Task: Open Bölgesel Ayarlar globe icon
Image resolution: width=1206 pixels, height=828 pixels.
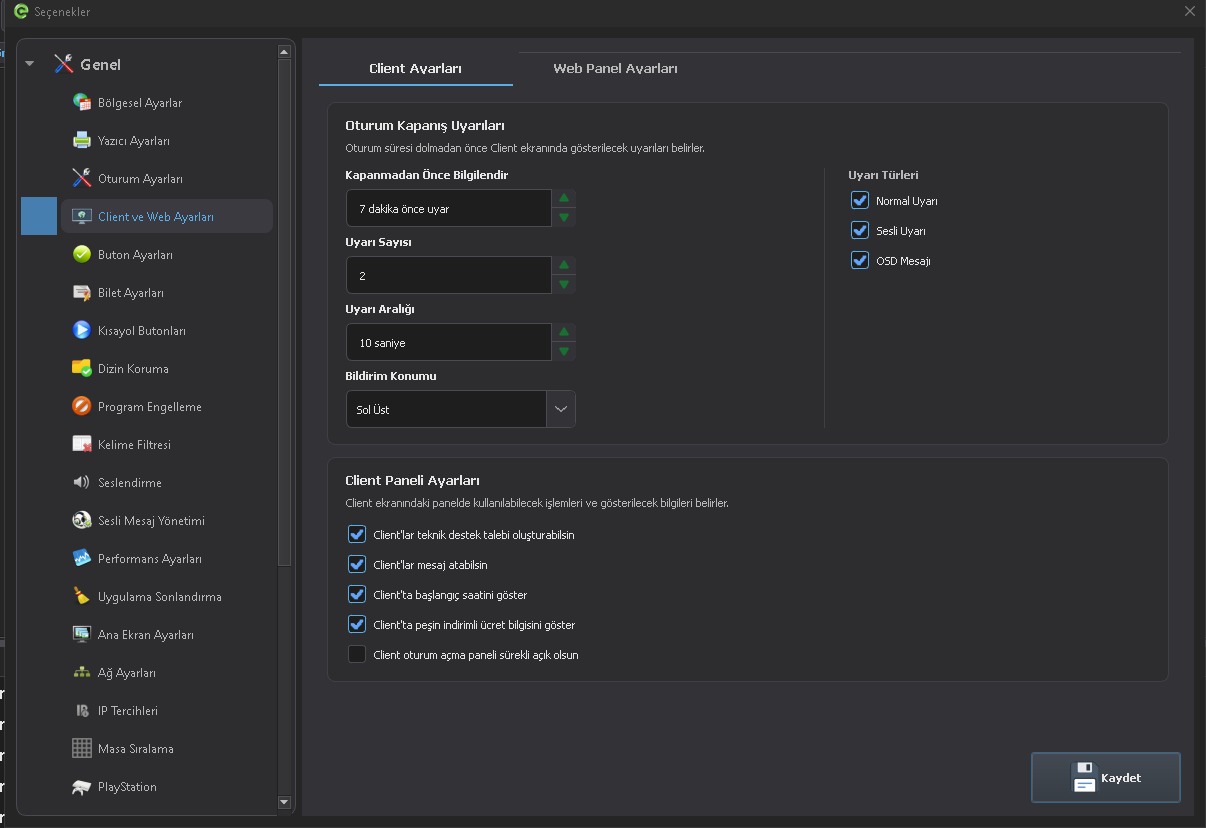Action: pyautogui.click(x=82, y=102)
